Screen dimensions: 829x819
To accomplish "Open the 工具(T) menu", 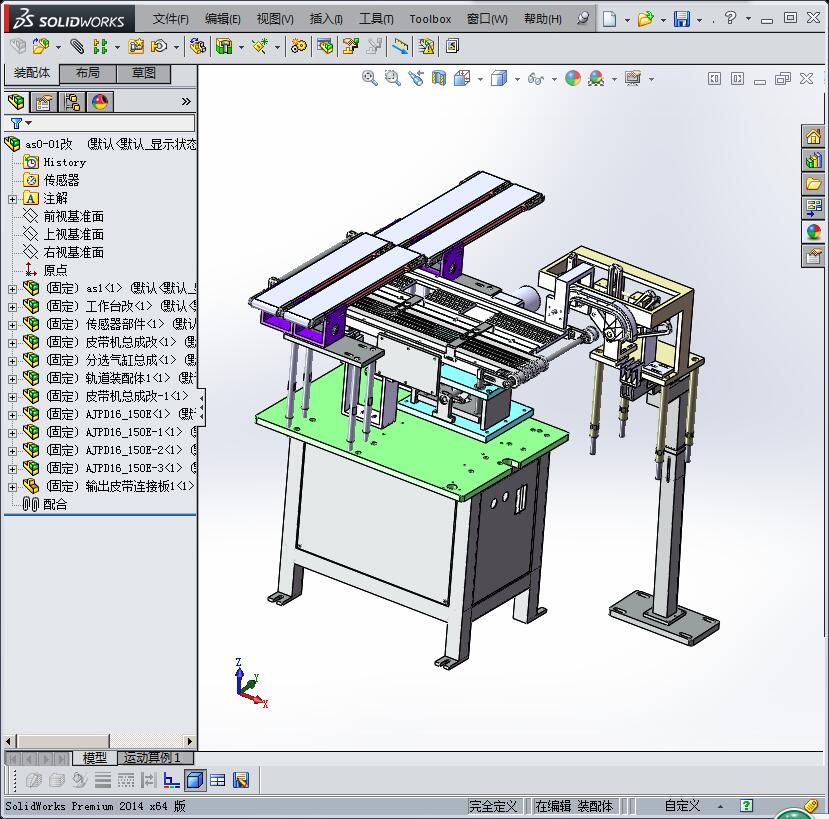I will 376,19.
